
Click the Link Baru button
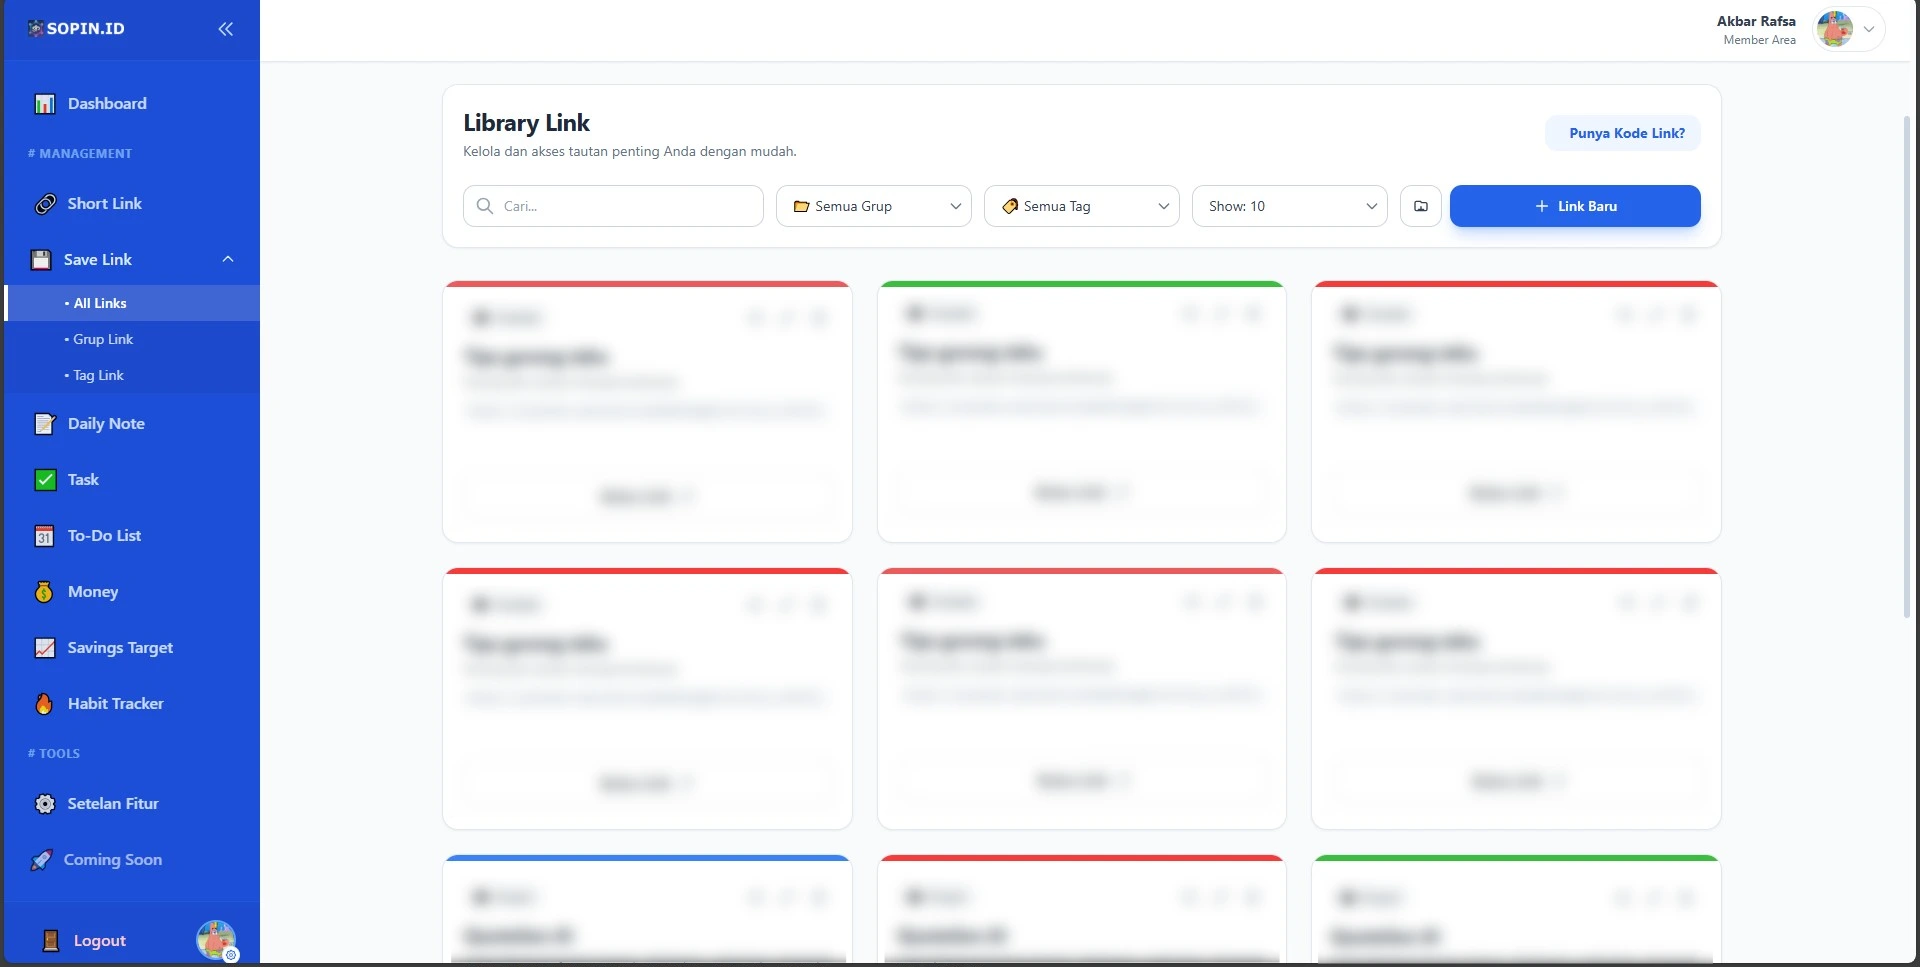tap(1575, 206)
